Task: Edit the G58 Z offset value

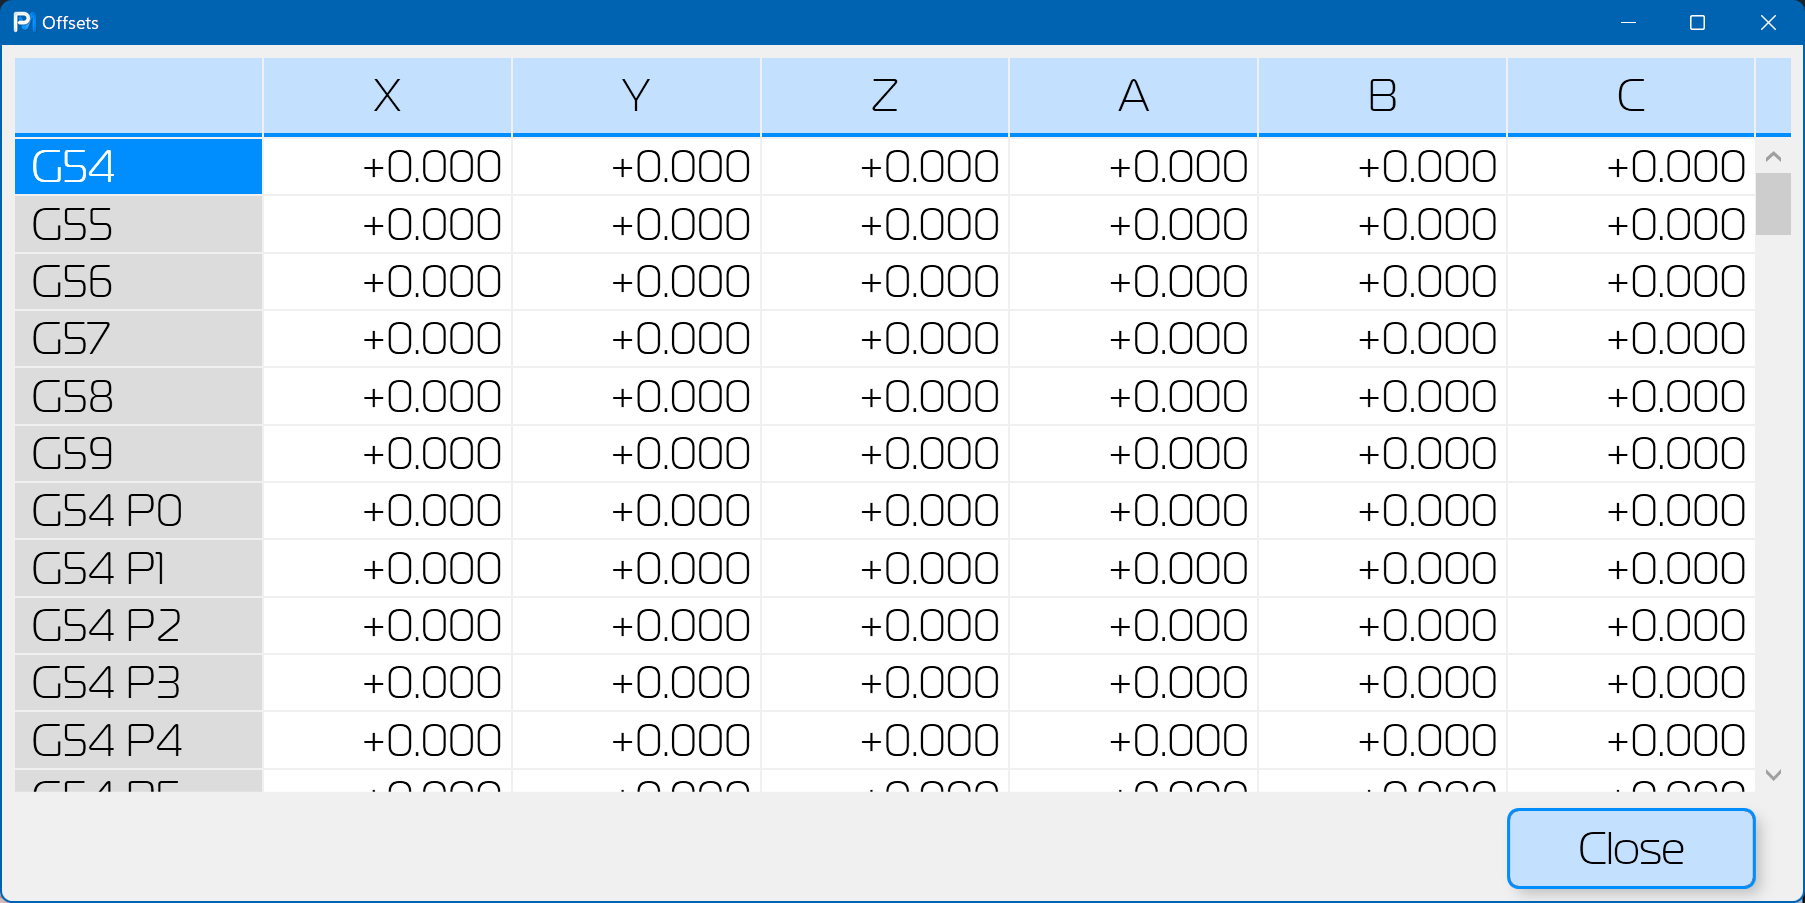Action: click(x=884, y=396)
